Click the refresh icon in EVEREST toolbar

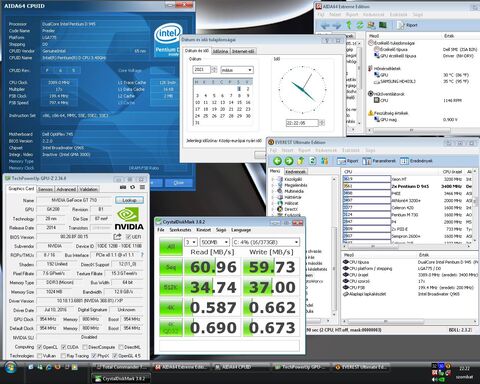click(x=312, y=161)
